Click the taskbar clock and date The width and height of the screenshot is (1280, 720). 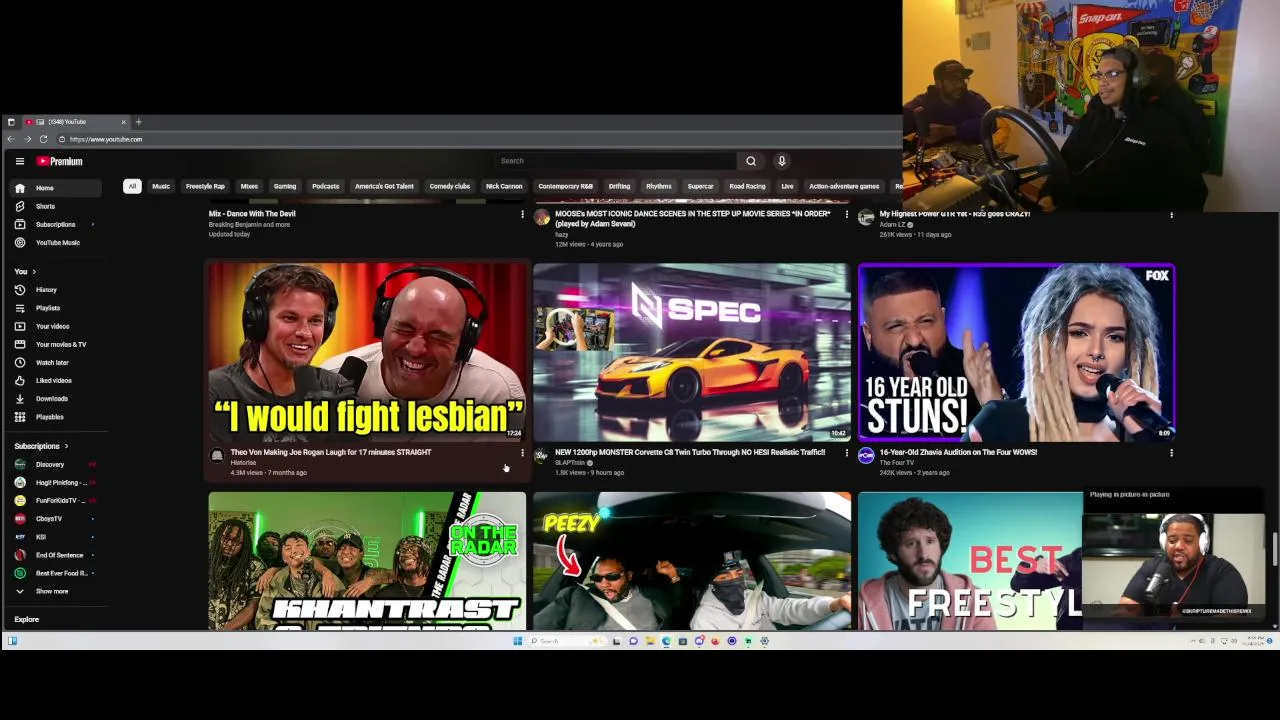(x=1254, y=641)
